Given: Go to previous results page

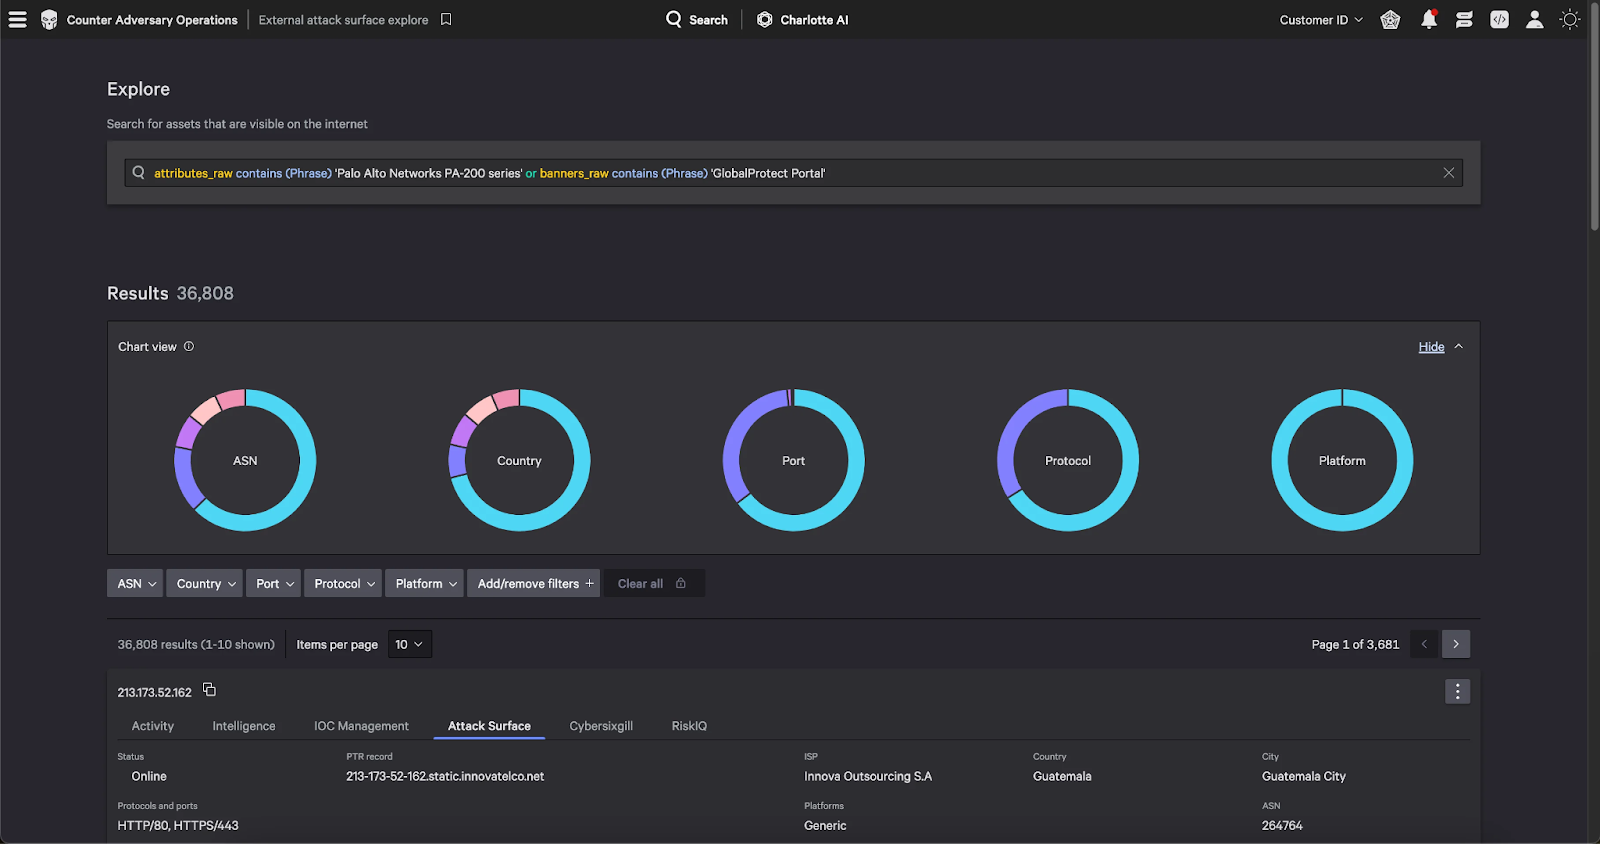Looking at the screenshot, I should coord(1424,644).
